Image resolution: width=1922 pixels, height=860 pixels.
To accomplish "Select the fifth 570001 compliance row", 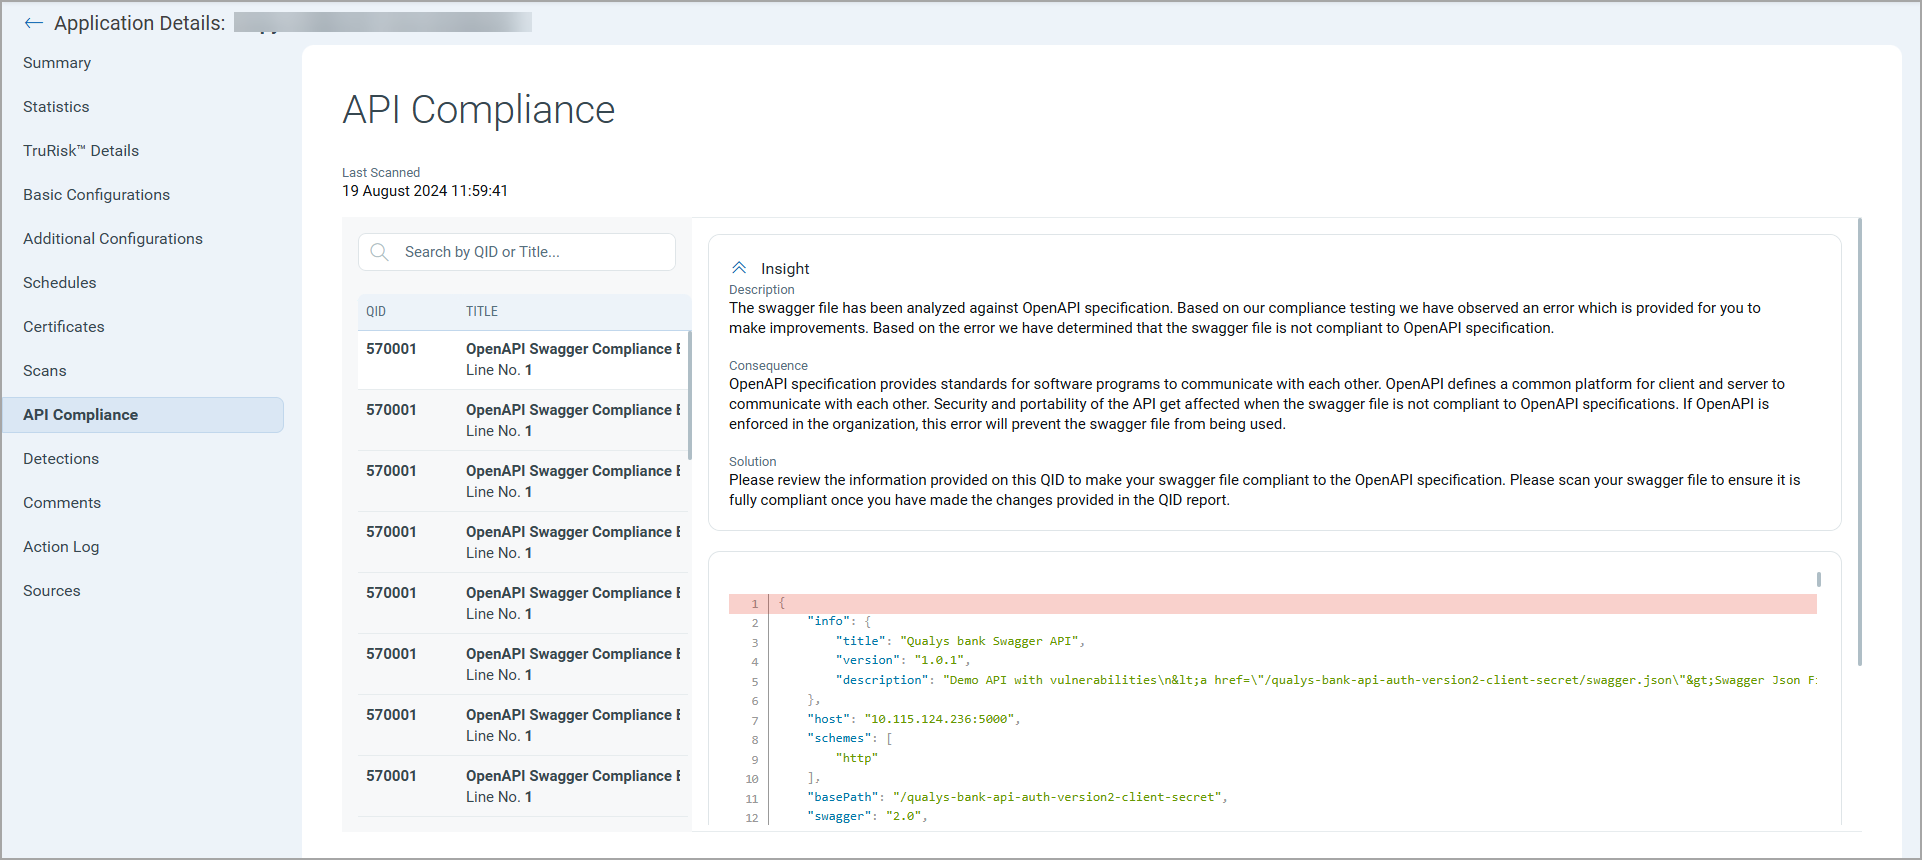I will (522, 603).
